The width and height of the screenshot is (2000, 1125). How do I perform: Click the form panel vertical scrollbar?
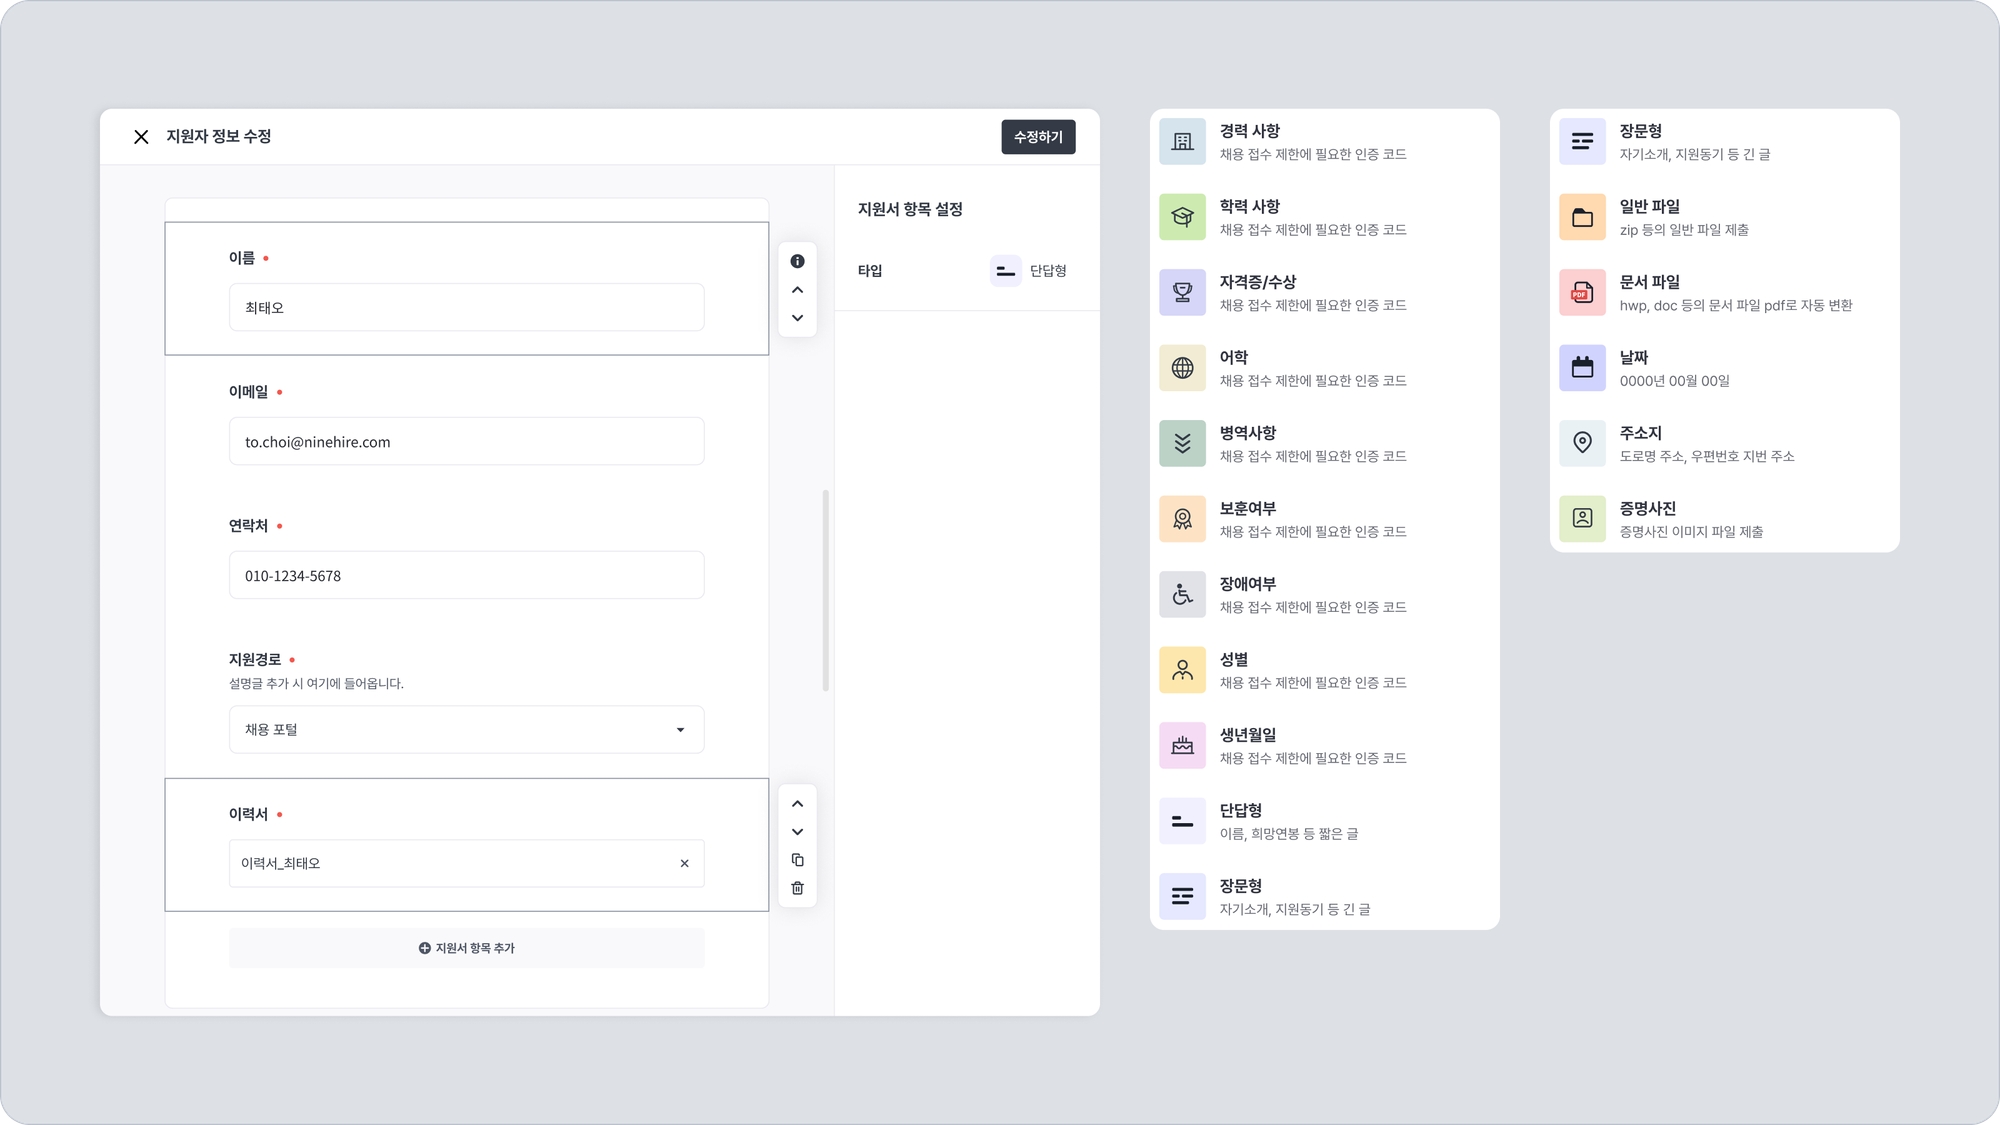825,590
